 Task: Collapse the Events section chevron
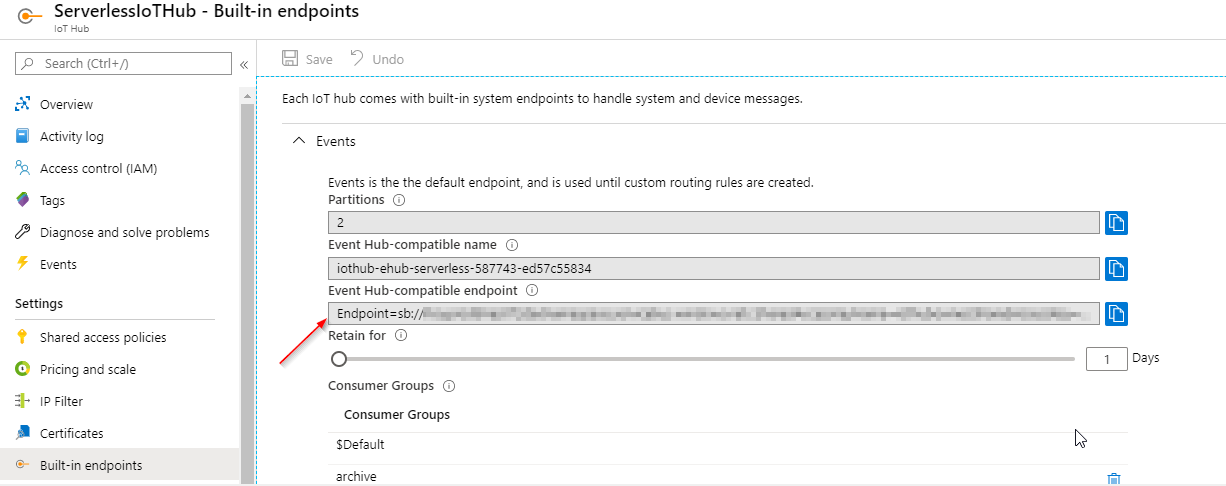[x=298, y=141]
